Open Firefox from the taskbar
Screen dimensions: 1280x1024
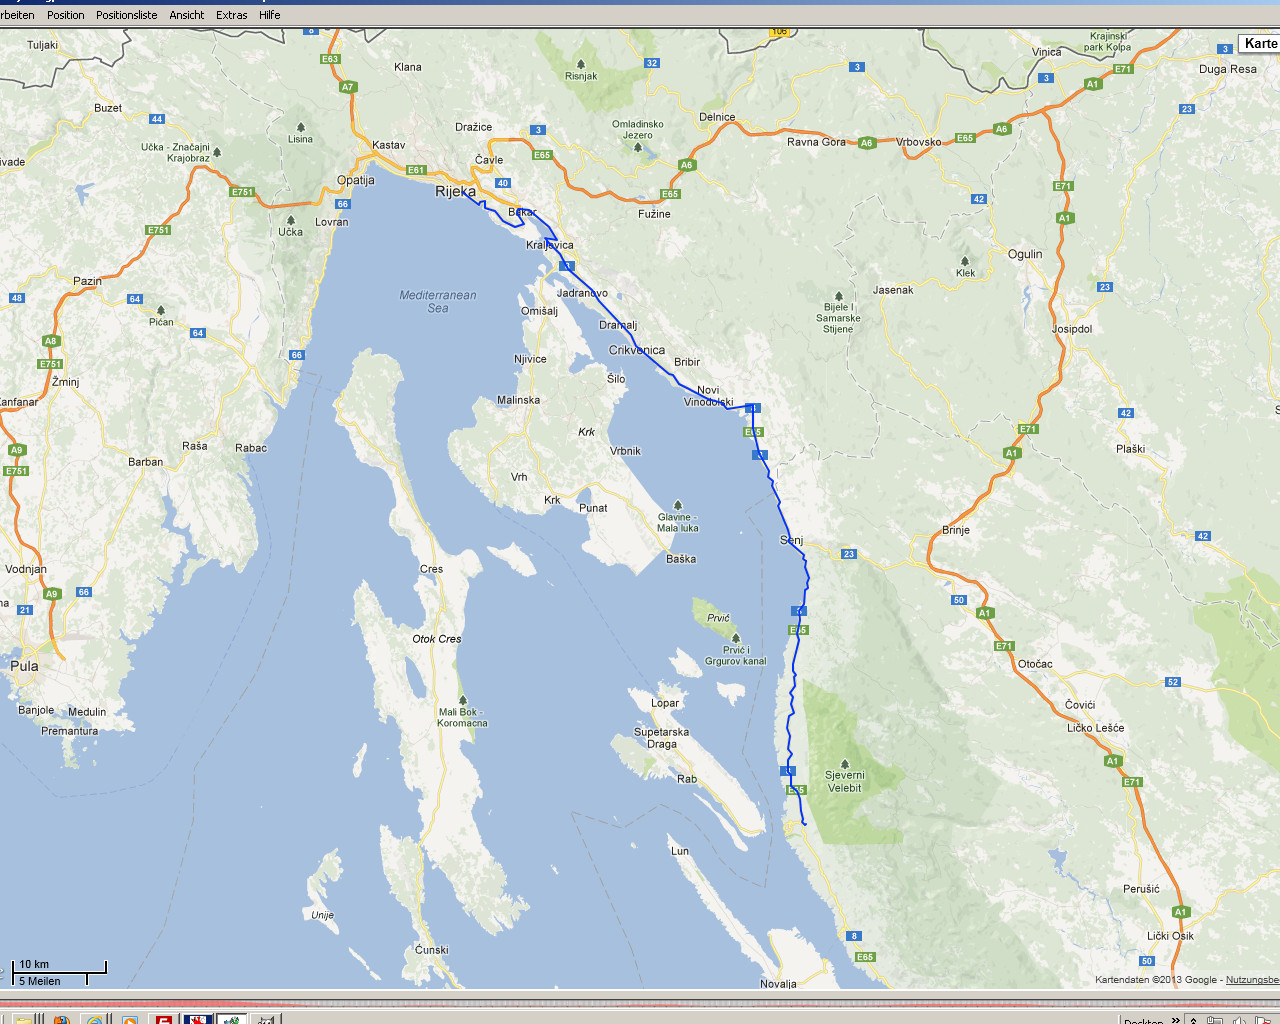61,1020
